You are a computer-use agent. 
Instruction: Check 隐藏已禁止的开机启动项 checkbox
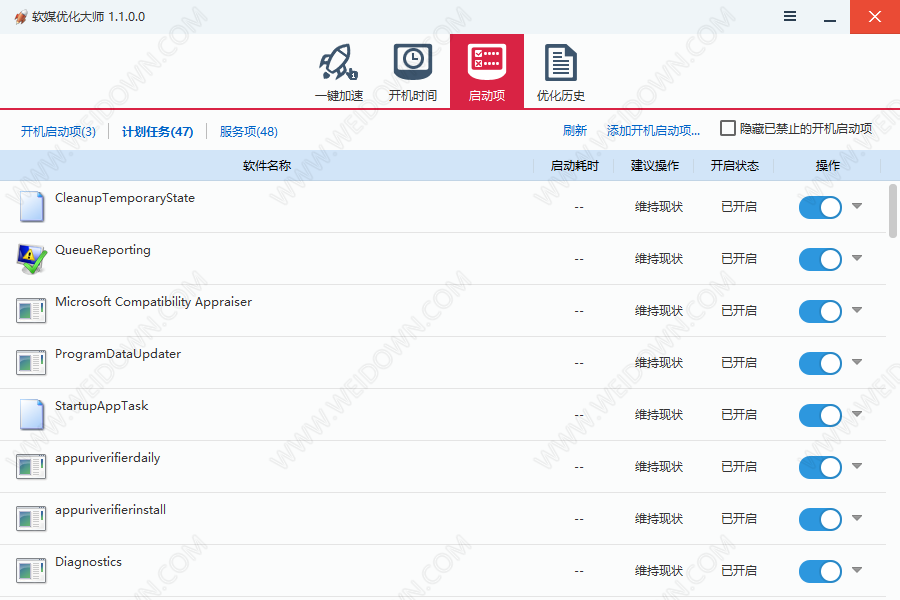[728, 129]
